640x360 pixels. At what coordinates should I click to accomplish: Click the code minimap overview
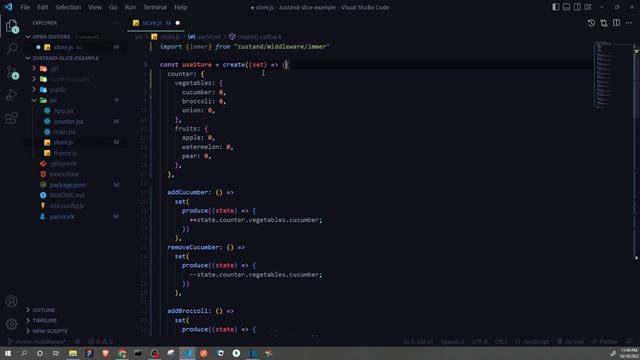click(x=603, y=74)
